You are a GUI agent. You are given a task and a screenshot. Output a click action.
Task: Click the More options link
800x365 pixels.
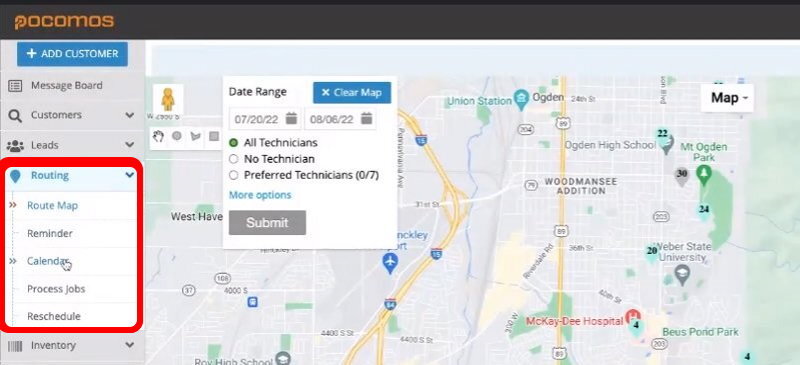click(260, 195)
